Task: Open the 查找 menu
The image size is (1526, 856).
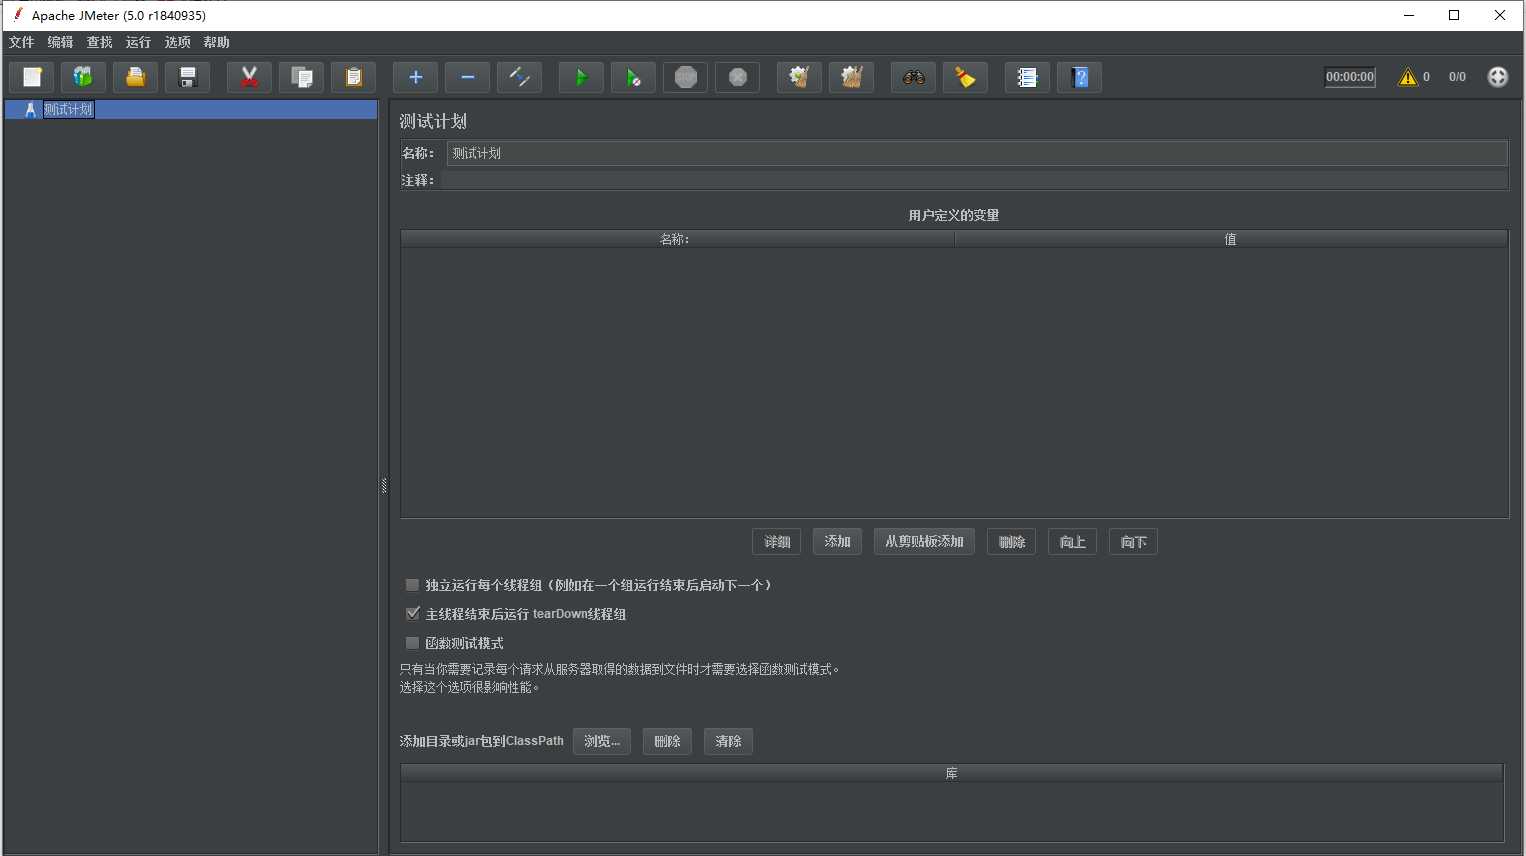Action: (x=99, y=42)
